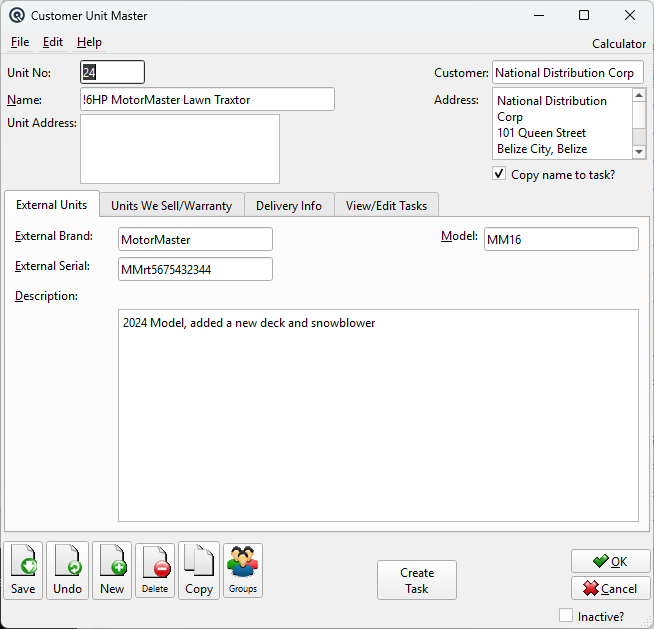Switch to the Delivery Info tab
Image resolution: width=654 pixels, height=629 pixels.
point(289,206)
